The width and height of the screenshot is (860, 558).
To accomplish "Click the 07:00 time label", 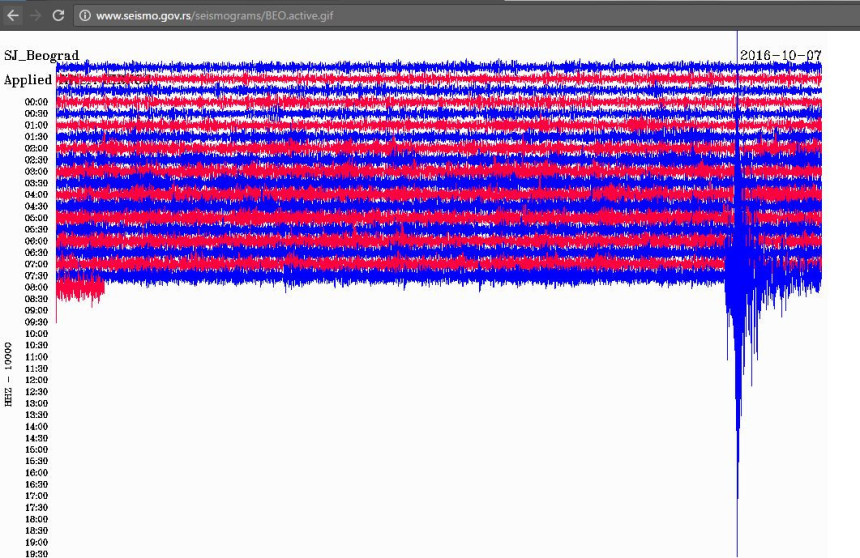I will (x=36, y=264).
